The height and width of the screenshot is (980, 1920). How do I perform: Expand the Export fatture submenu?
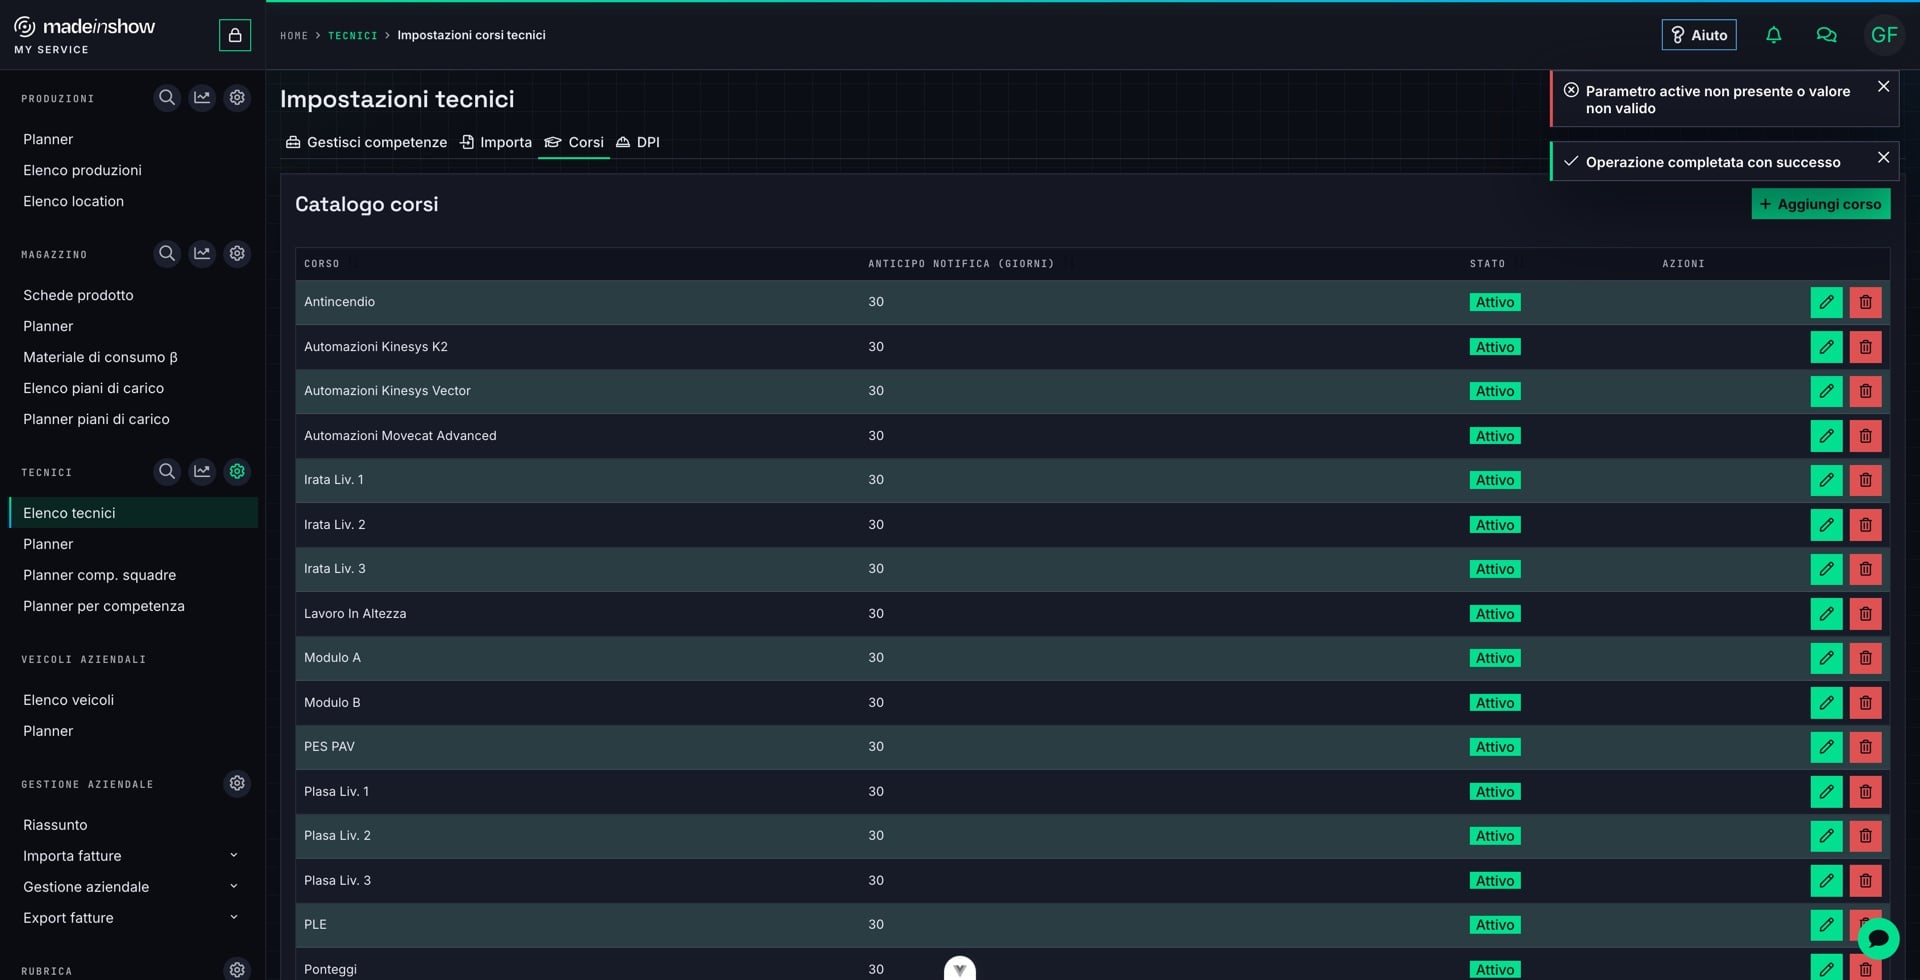[x=233, y=917]
